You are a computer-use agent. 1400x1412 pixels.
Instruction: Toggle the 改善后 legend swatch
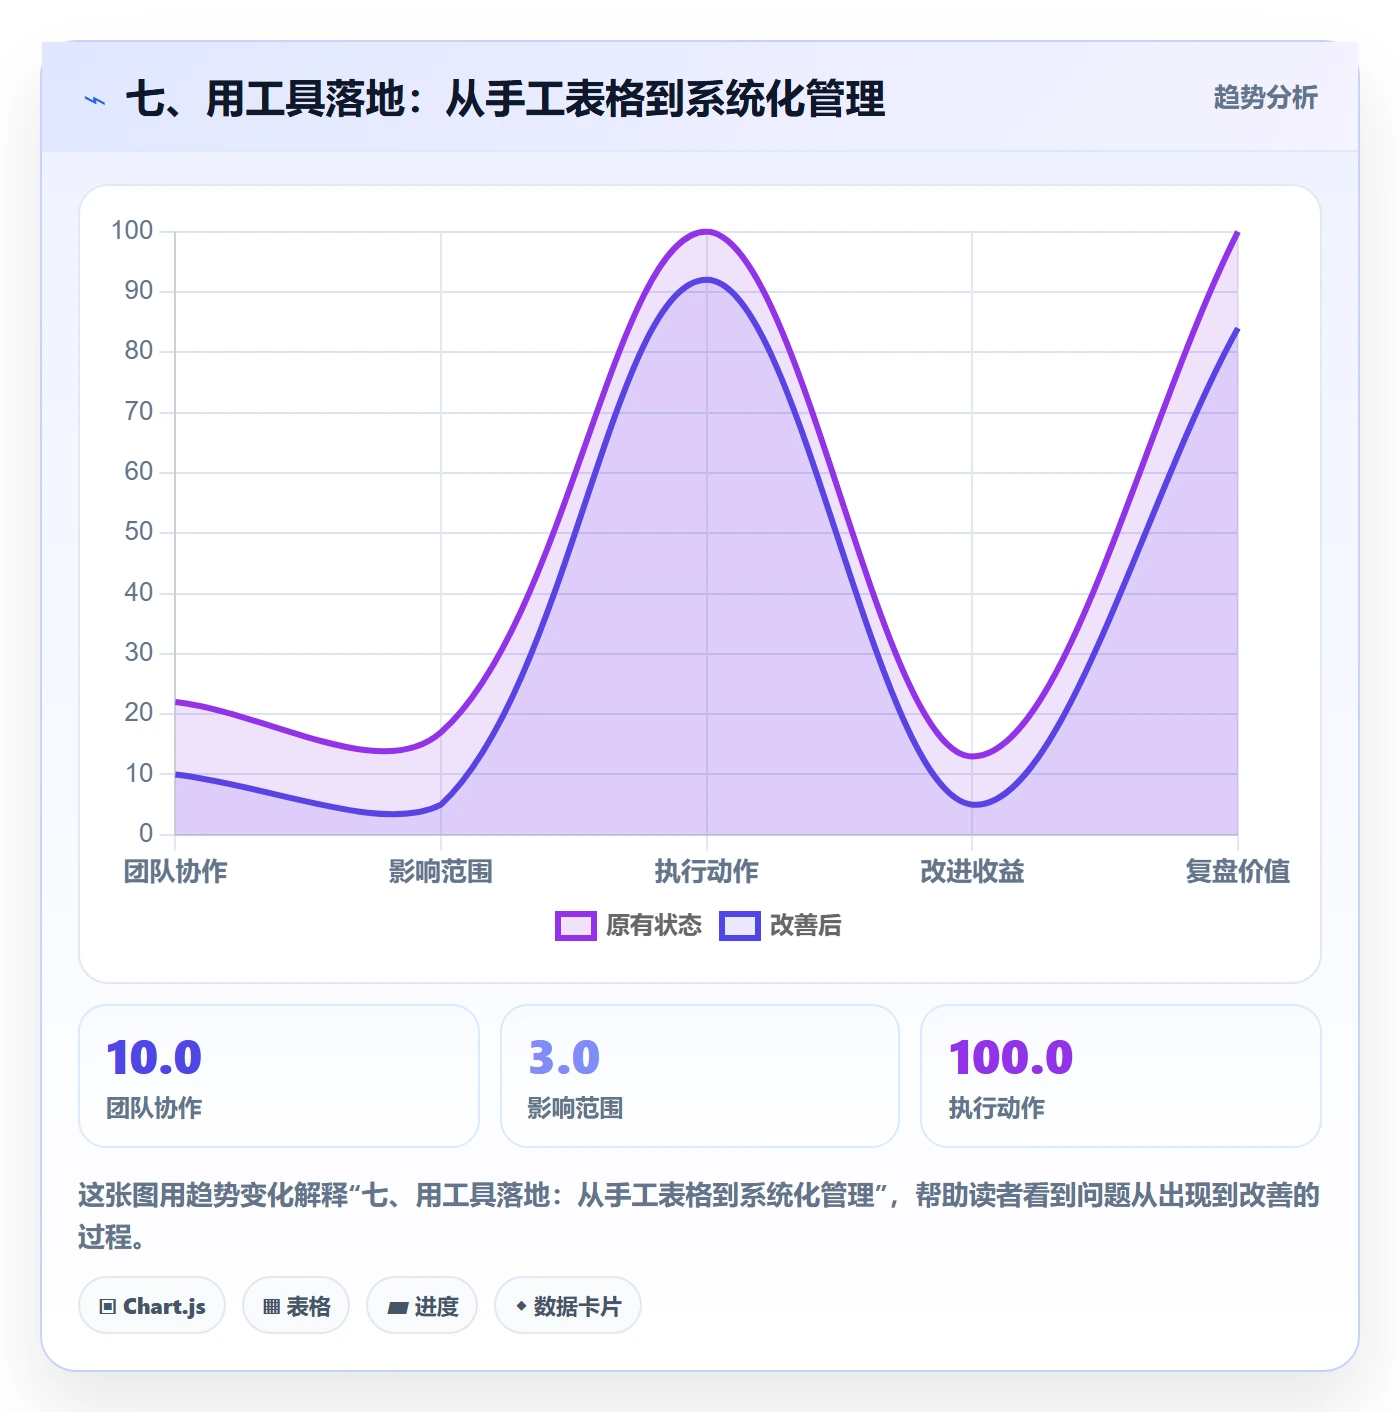[x=740, y=926]
